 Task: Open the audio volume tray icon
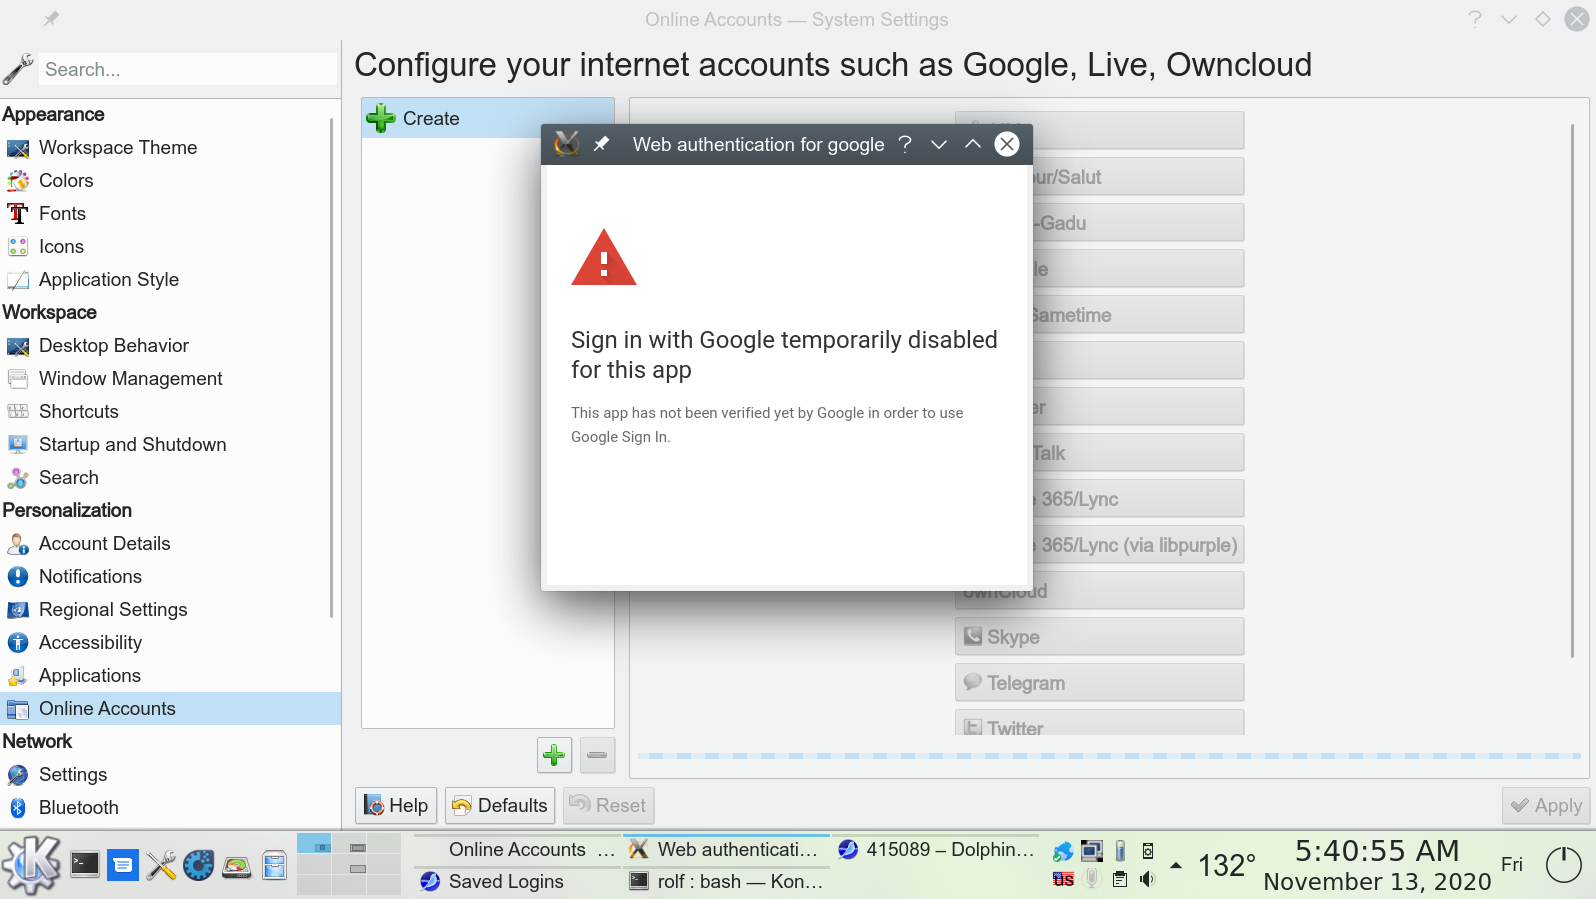1148,879
